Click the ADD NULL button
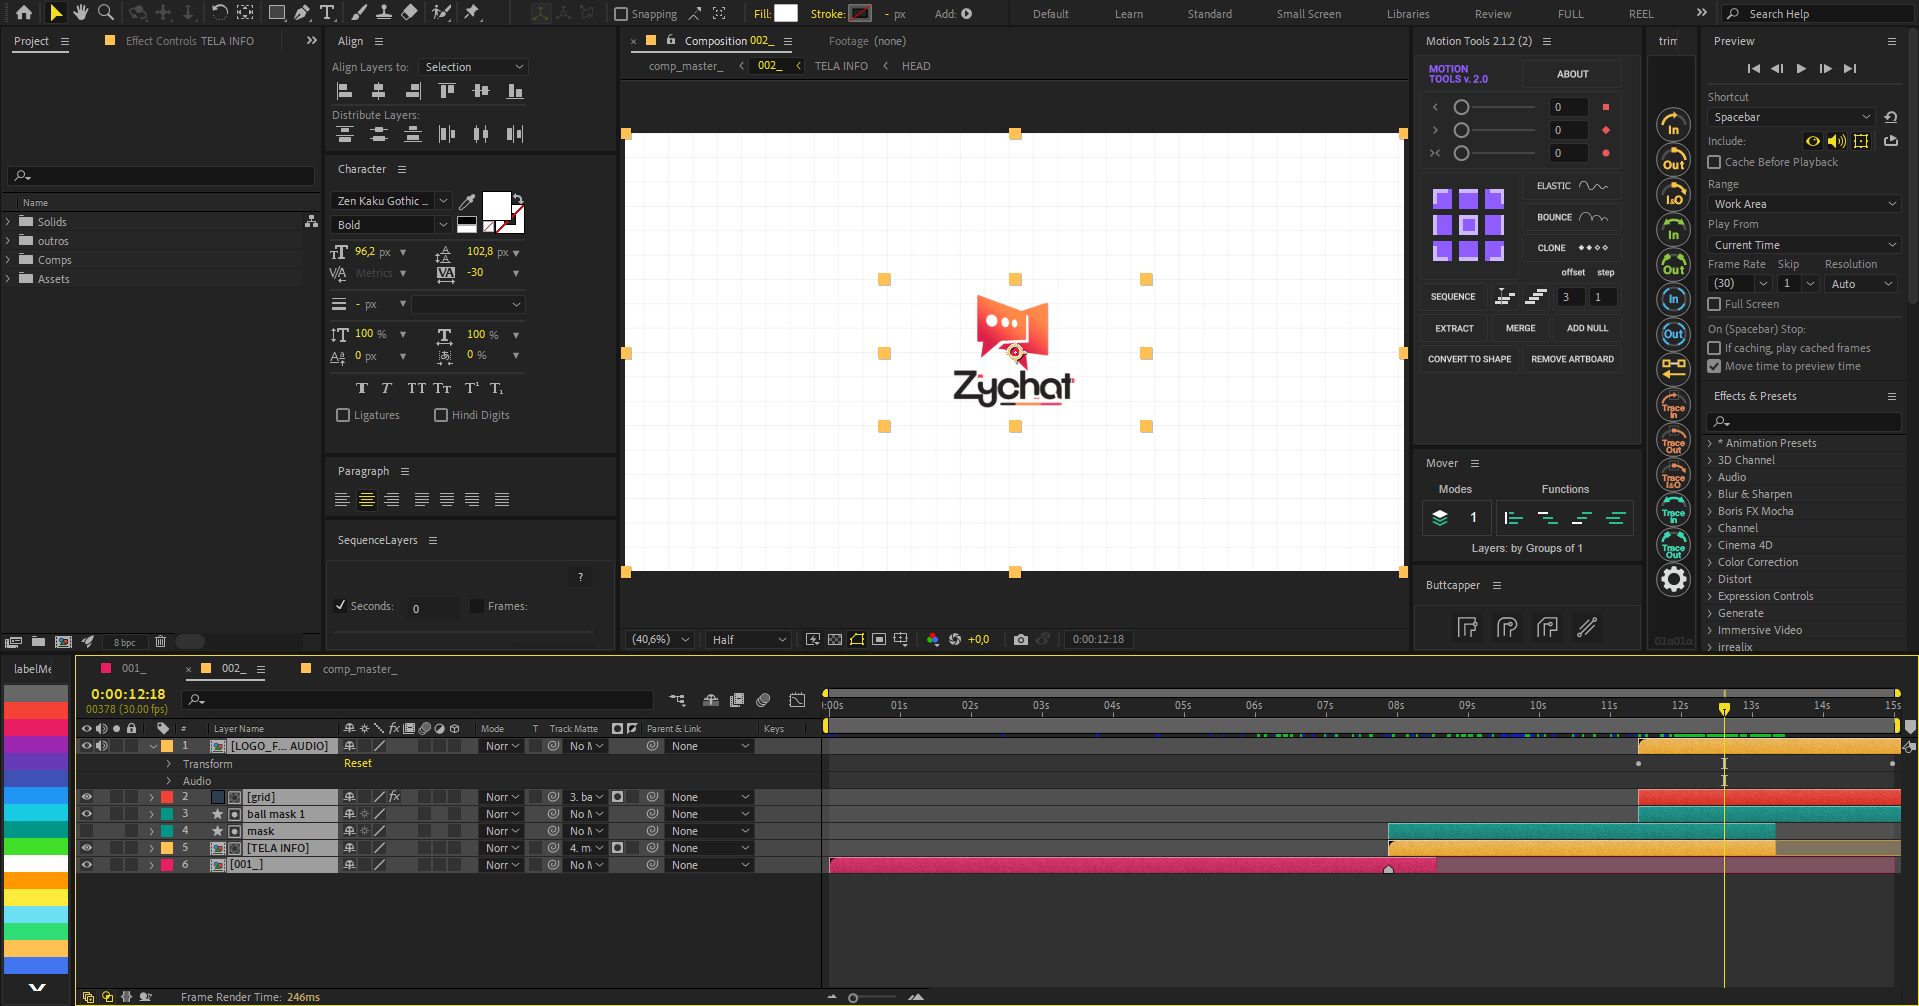 1587,328
